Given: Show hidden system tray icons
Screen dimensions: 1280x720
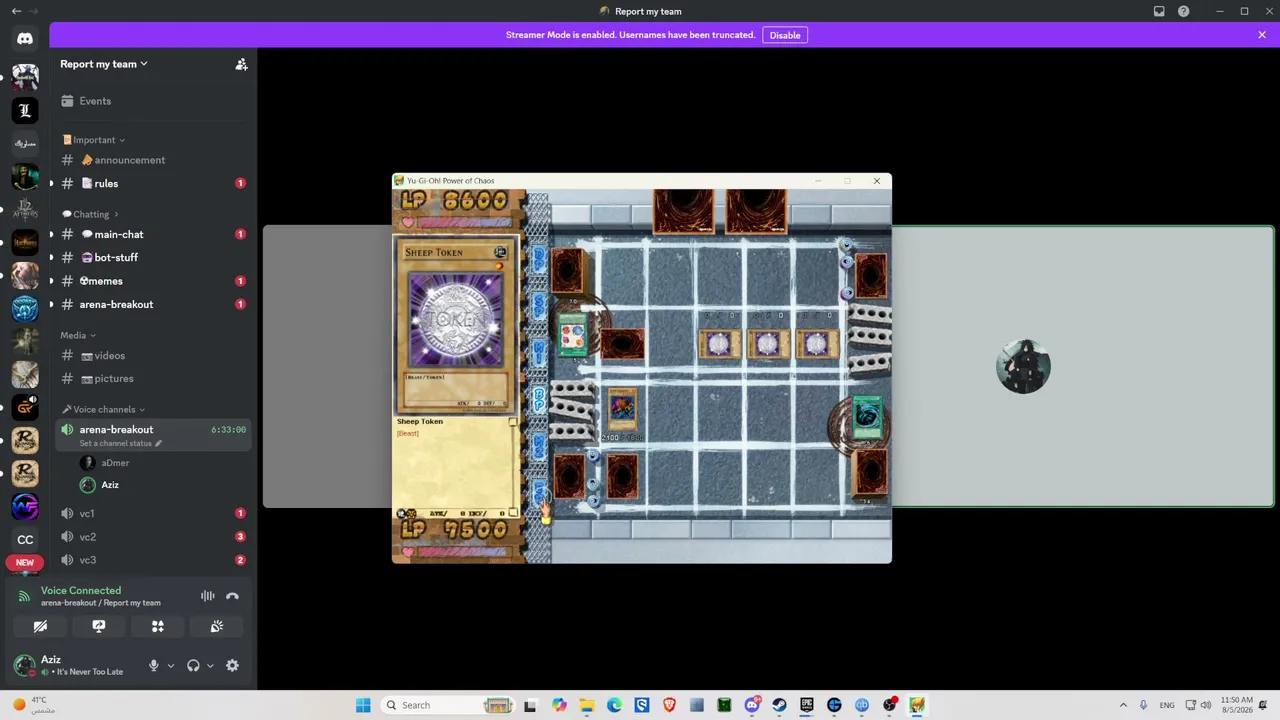Looking at the screenshot, I should (x=1123, y=705).
